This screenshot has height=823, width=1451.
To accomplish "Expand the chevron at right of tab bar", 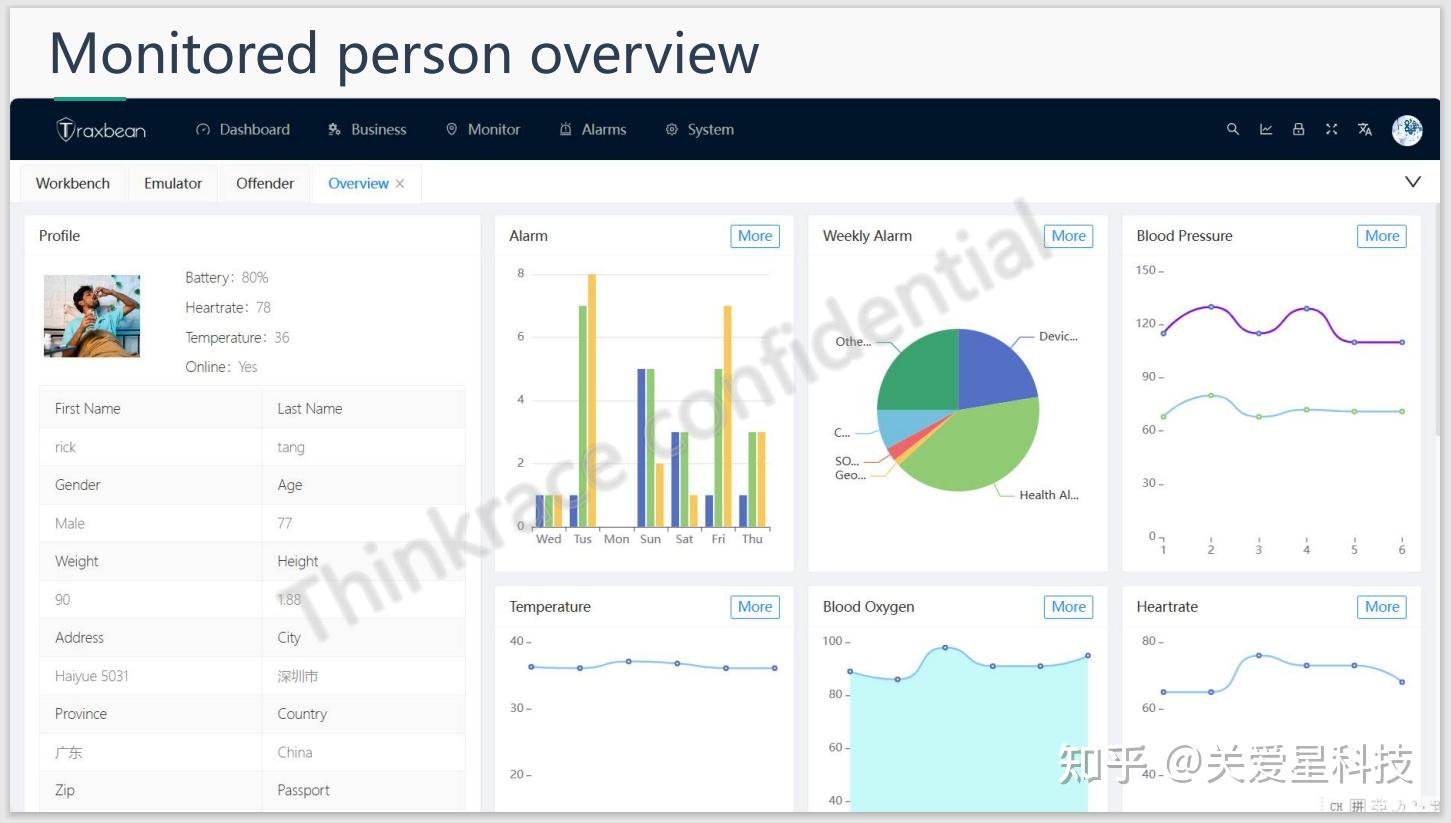I will [x=1412, y=182].
